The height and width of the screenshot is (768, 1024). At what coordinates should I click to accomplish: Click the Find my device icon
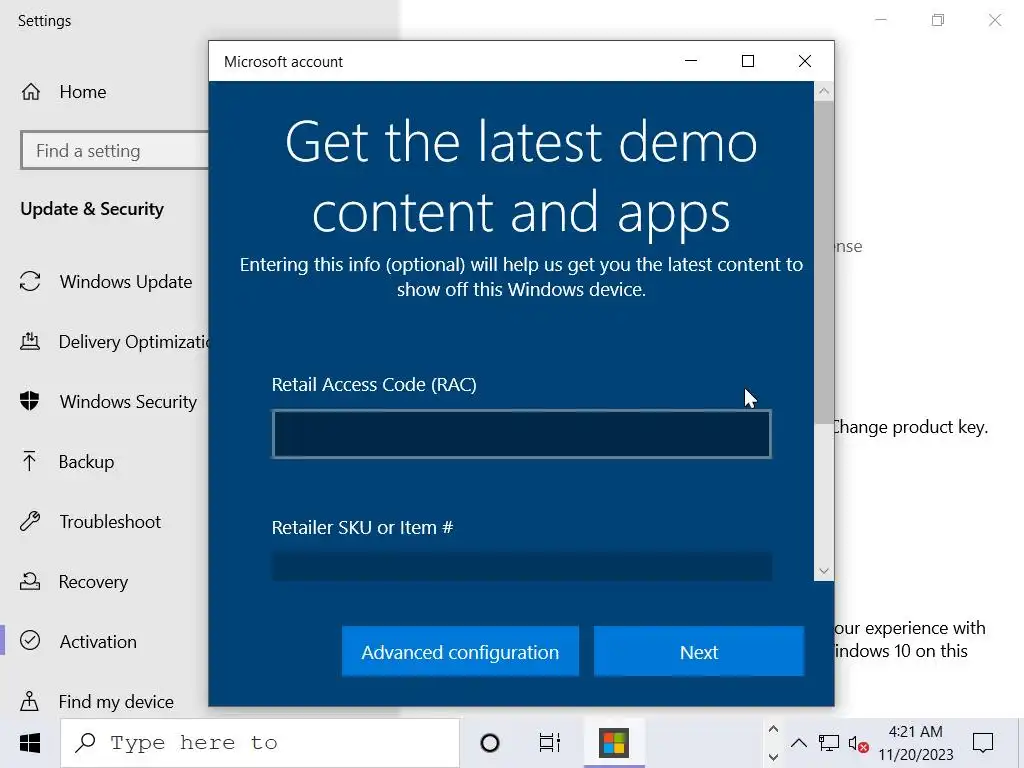29,701
